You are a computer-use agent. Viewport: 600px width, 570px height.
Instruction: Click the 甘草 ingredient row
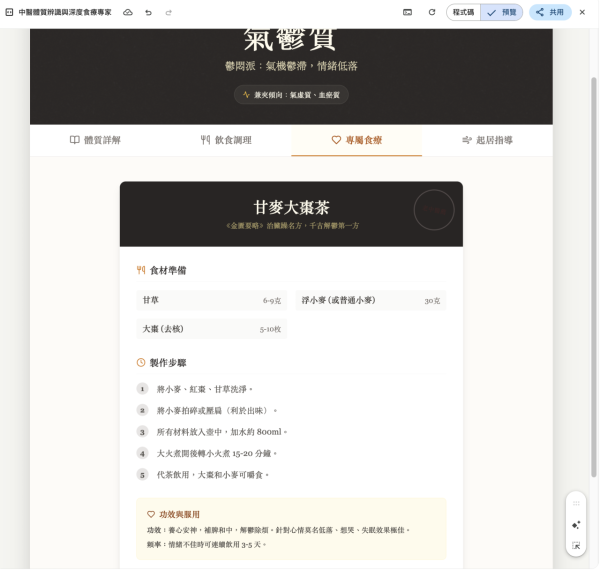point(212,300)
